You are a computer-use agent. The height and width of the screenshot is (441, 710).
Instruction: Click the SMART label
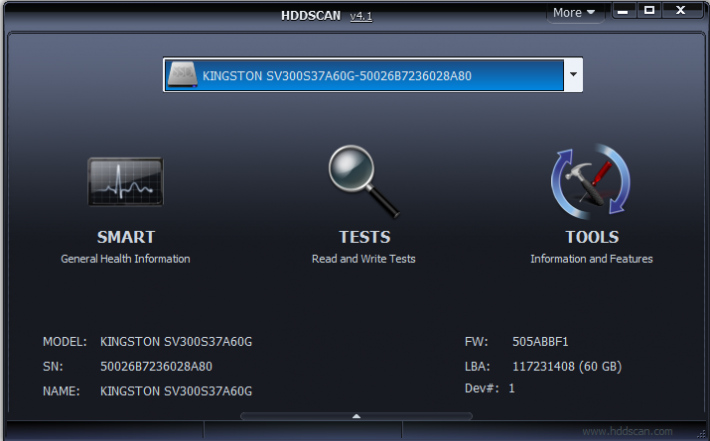pos(126,237)
